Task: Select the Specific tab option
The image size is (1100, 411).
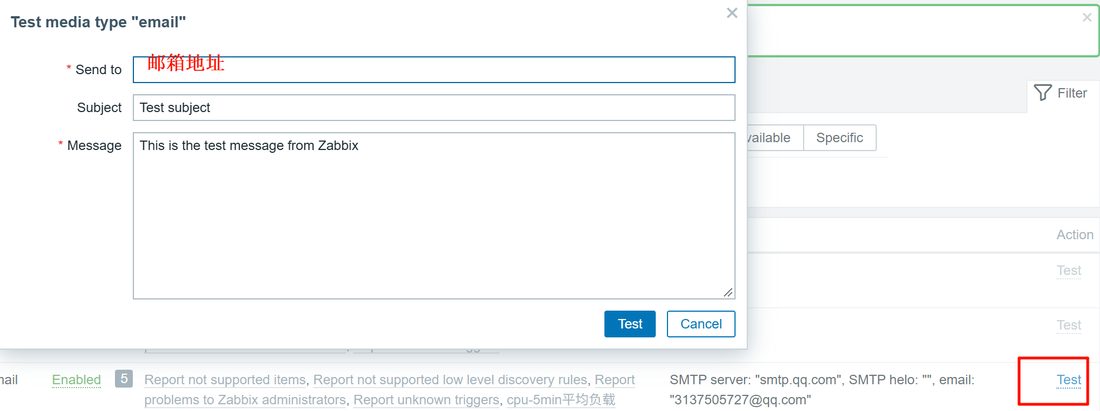Action: point(839,137)
